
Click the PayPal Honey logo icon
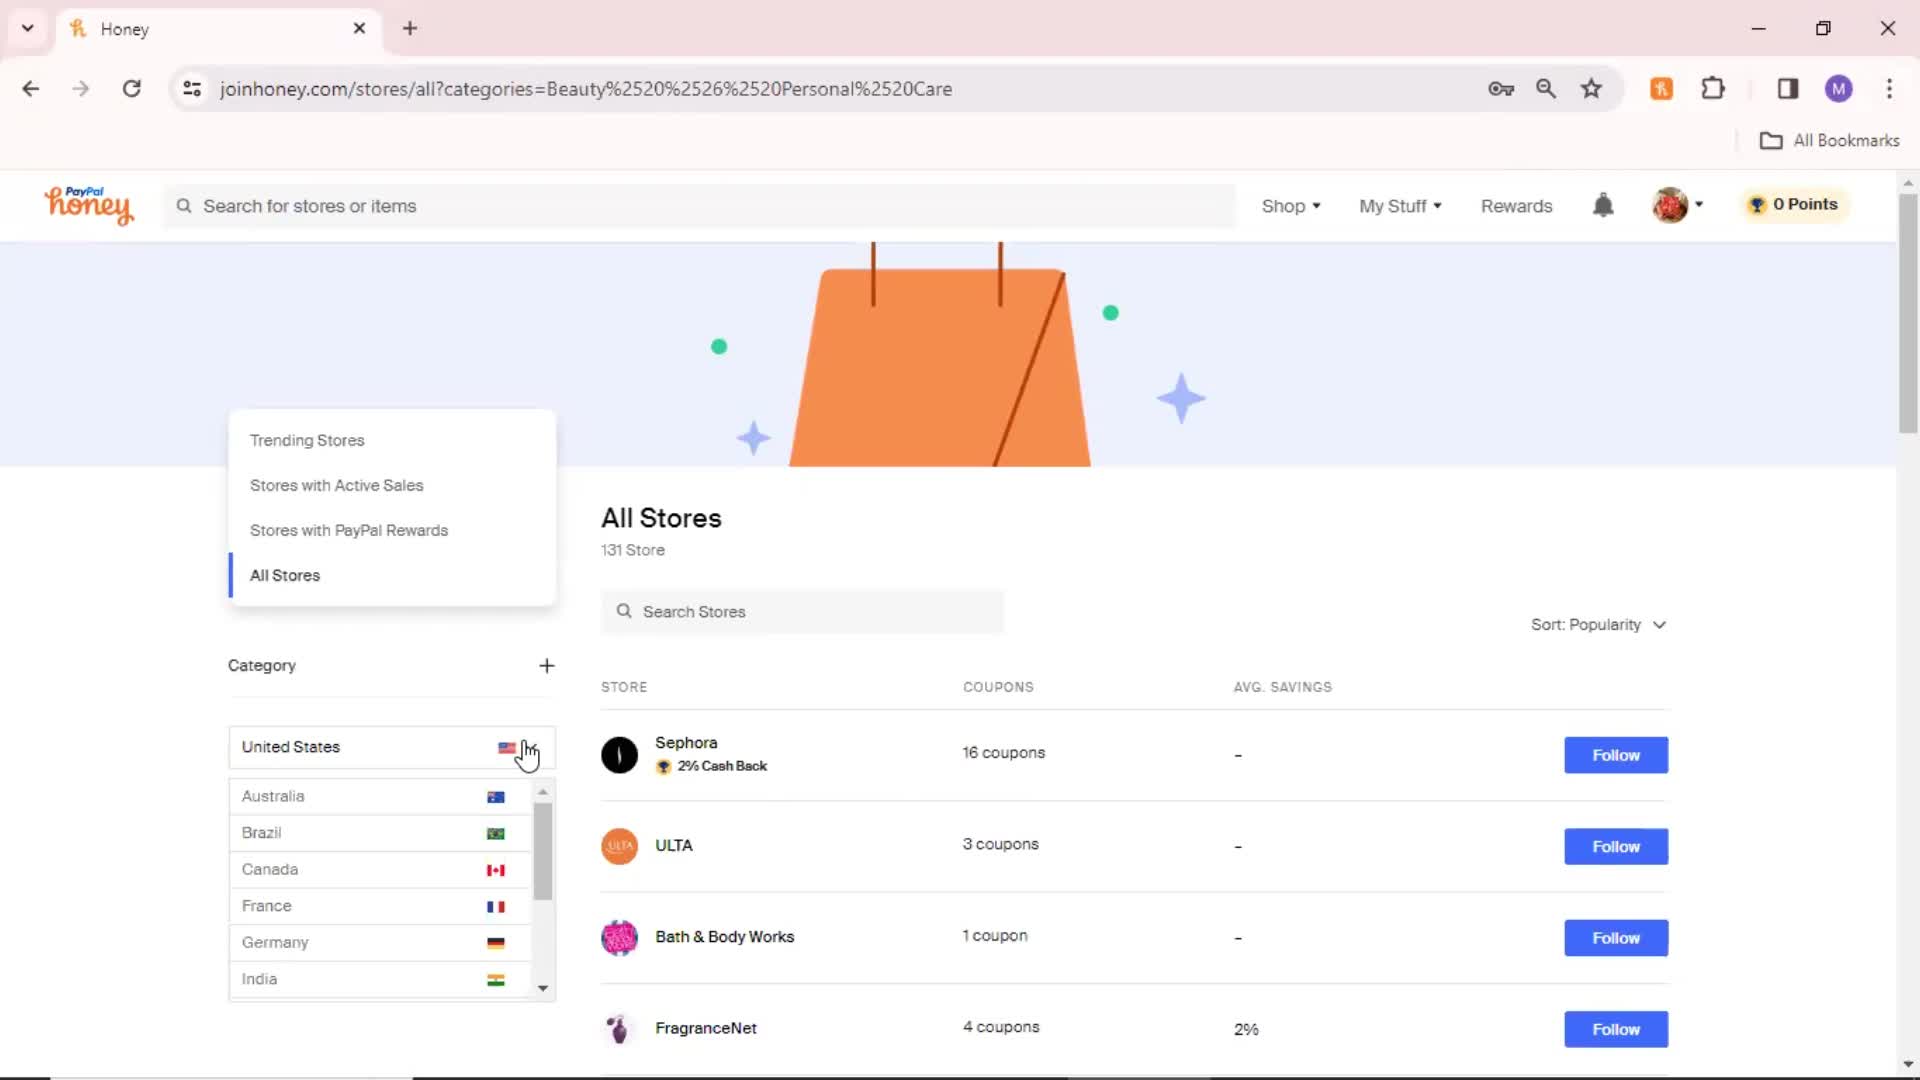click(x=90, y=206)
